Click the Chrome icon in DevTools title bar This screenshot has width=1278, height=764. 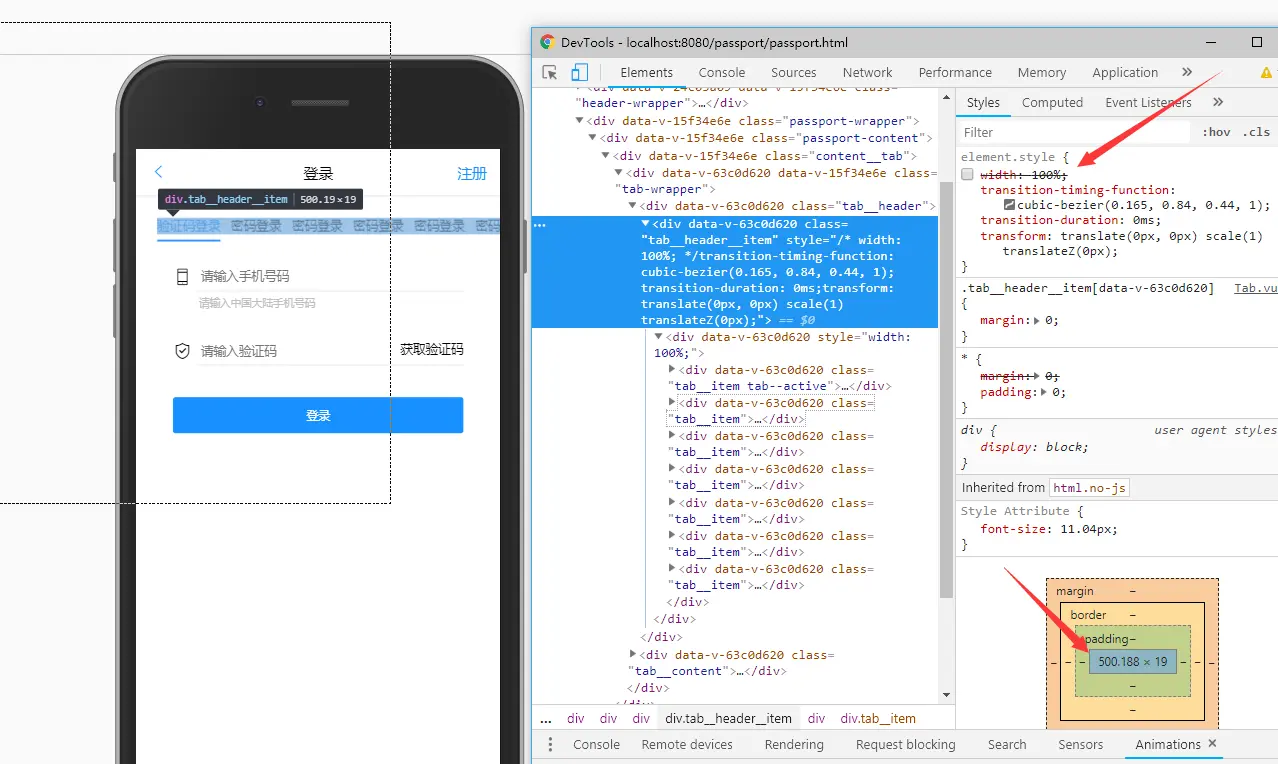tap(547, 42)
